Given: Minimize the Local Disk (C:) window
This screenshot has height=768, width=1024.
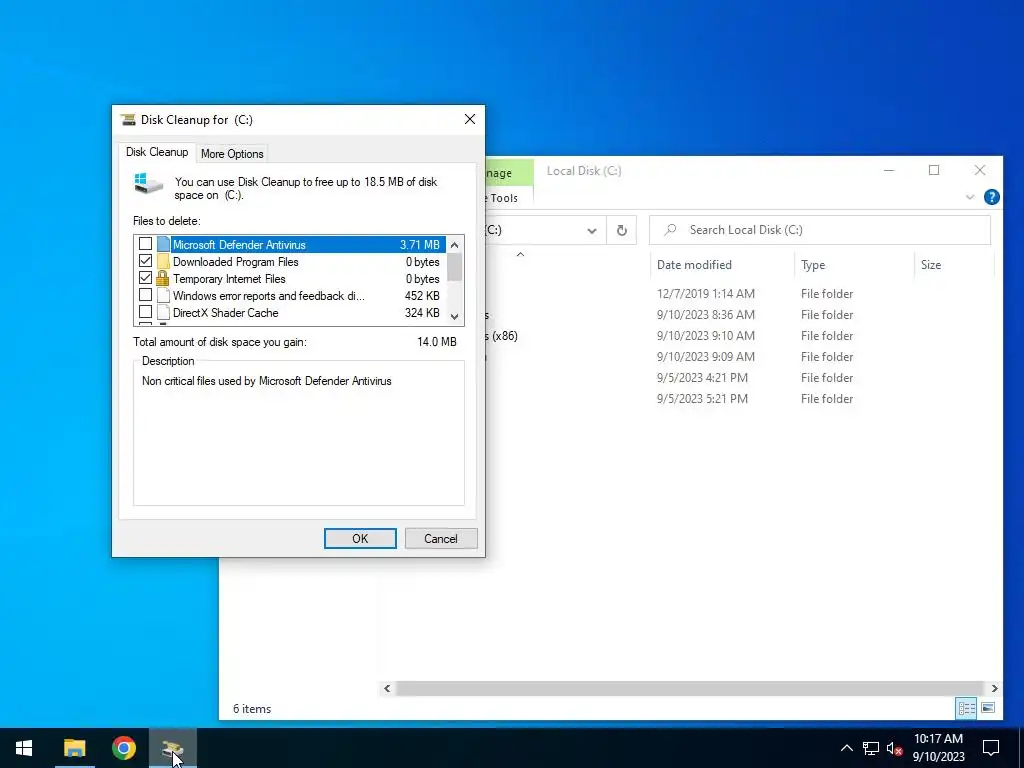Looking at the screenshot, I should click(x=889, y=170).
